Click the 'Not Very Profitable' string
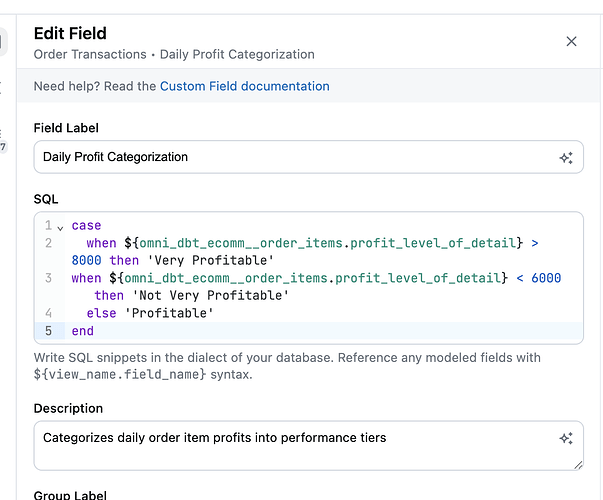Viewport: 603px width, 500px height. click(210, 296)
